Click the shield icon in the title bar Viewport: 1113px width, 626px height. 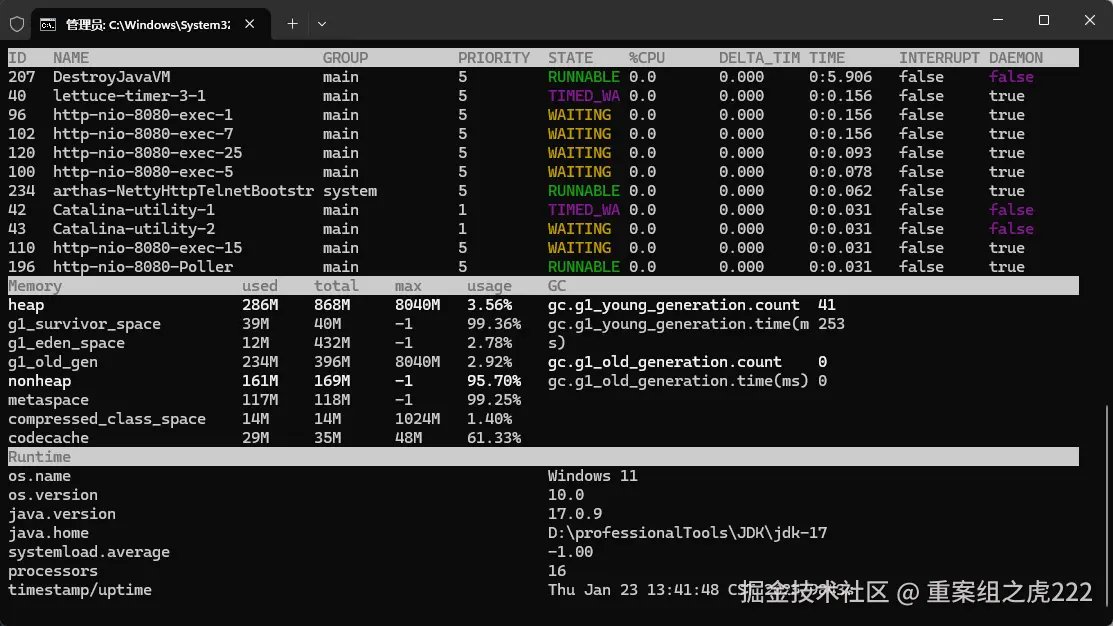pyautogui.click(x=17, y=24)
